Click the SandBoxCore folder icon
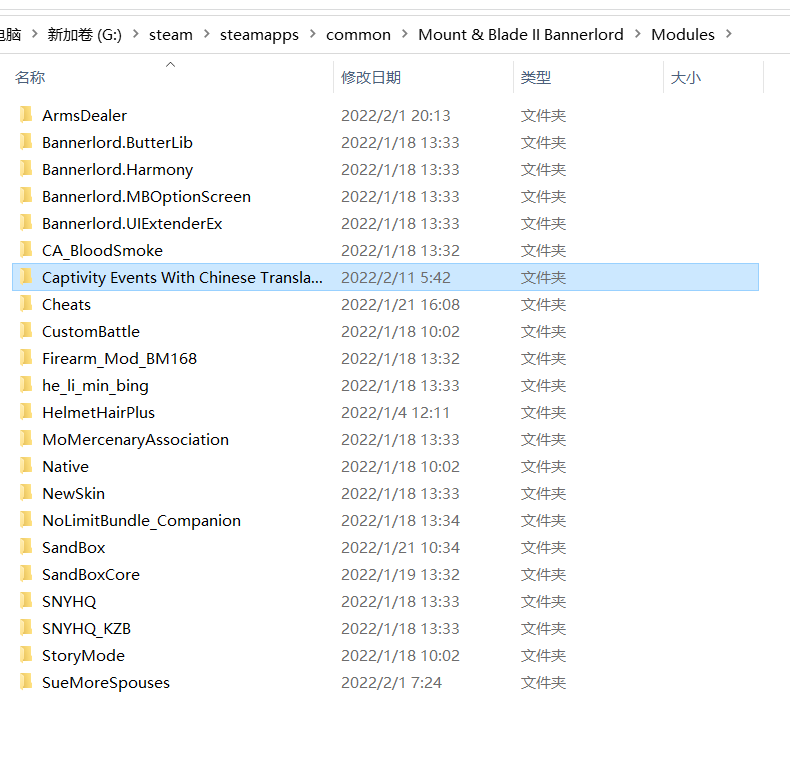The width and height of the screenshot is (790, 765). 26,575
